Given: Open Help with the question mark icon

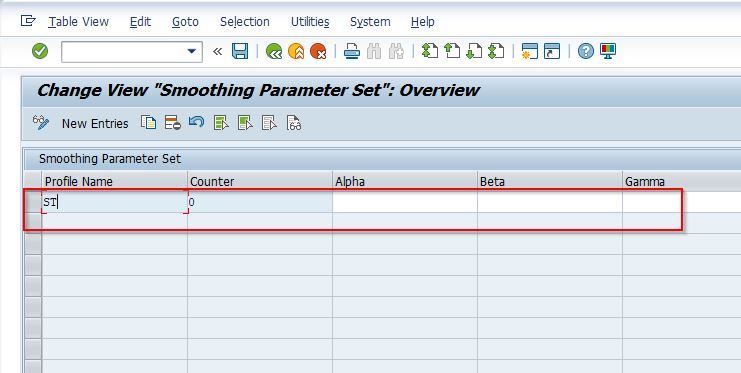Looking at the screenshot, I should pyautogui.click(x=586, y=51).
